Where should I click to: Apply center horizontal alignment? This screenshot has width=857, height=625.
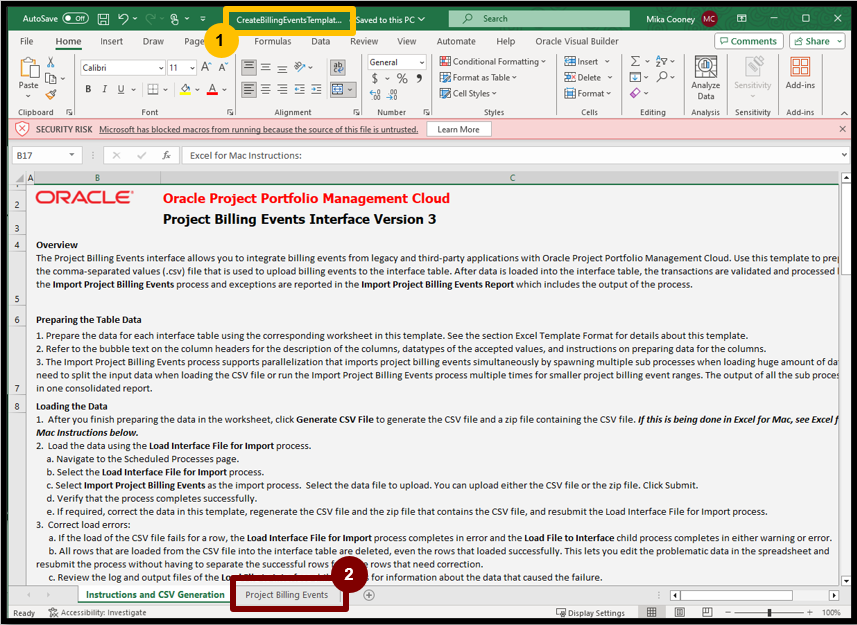266,89
